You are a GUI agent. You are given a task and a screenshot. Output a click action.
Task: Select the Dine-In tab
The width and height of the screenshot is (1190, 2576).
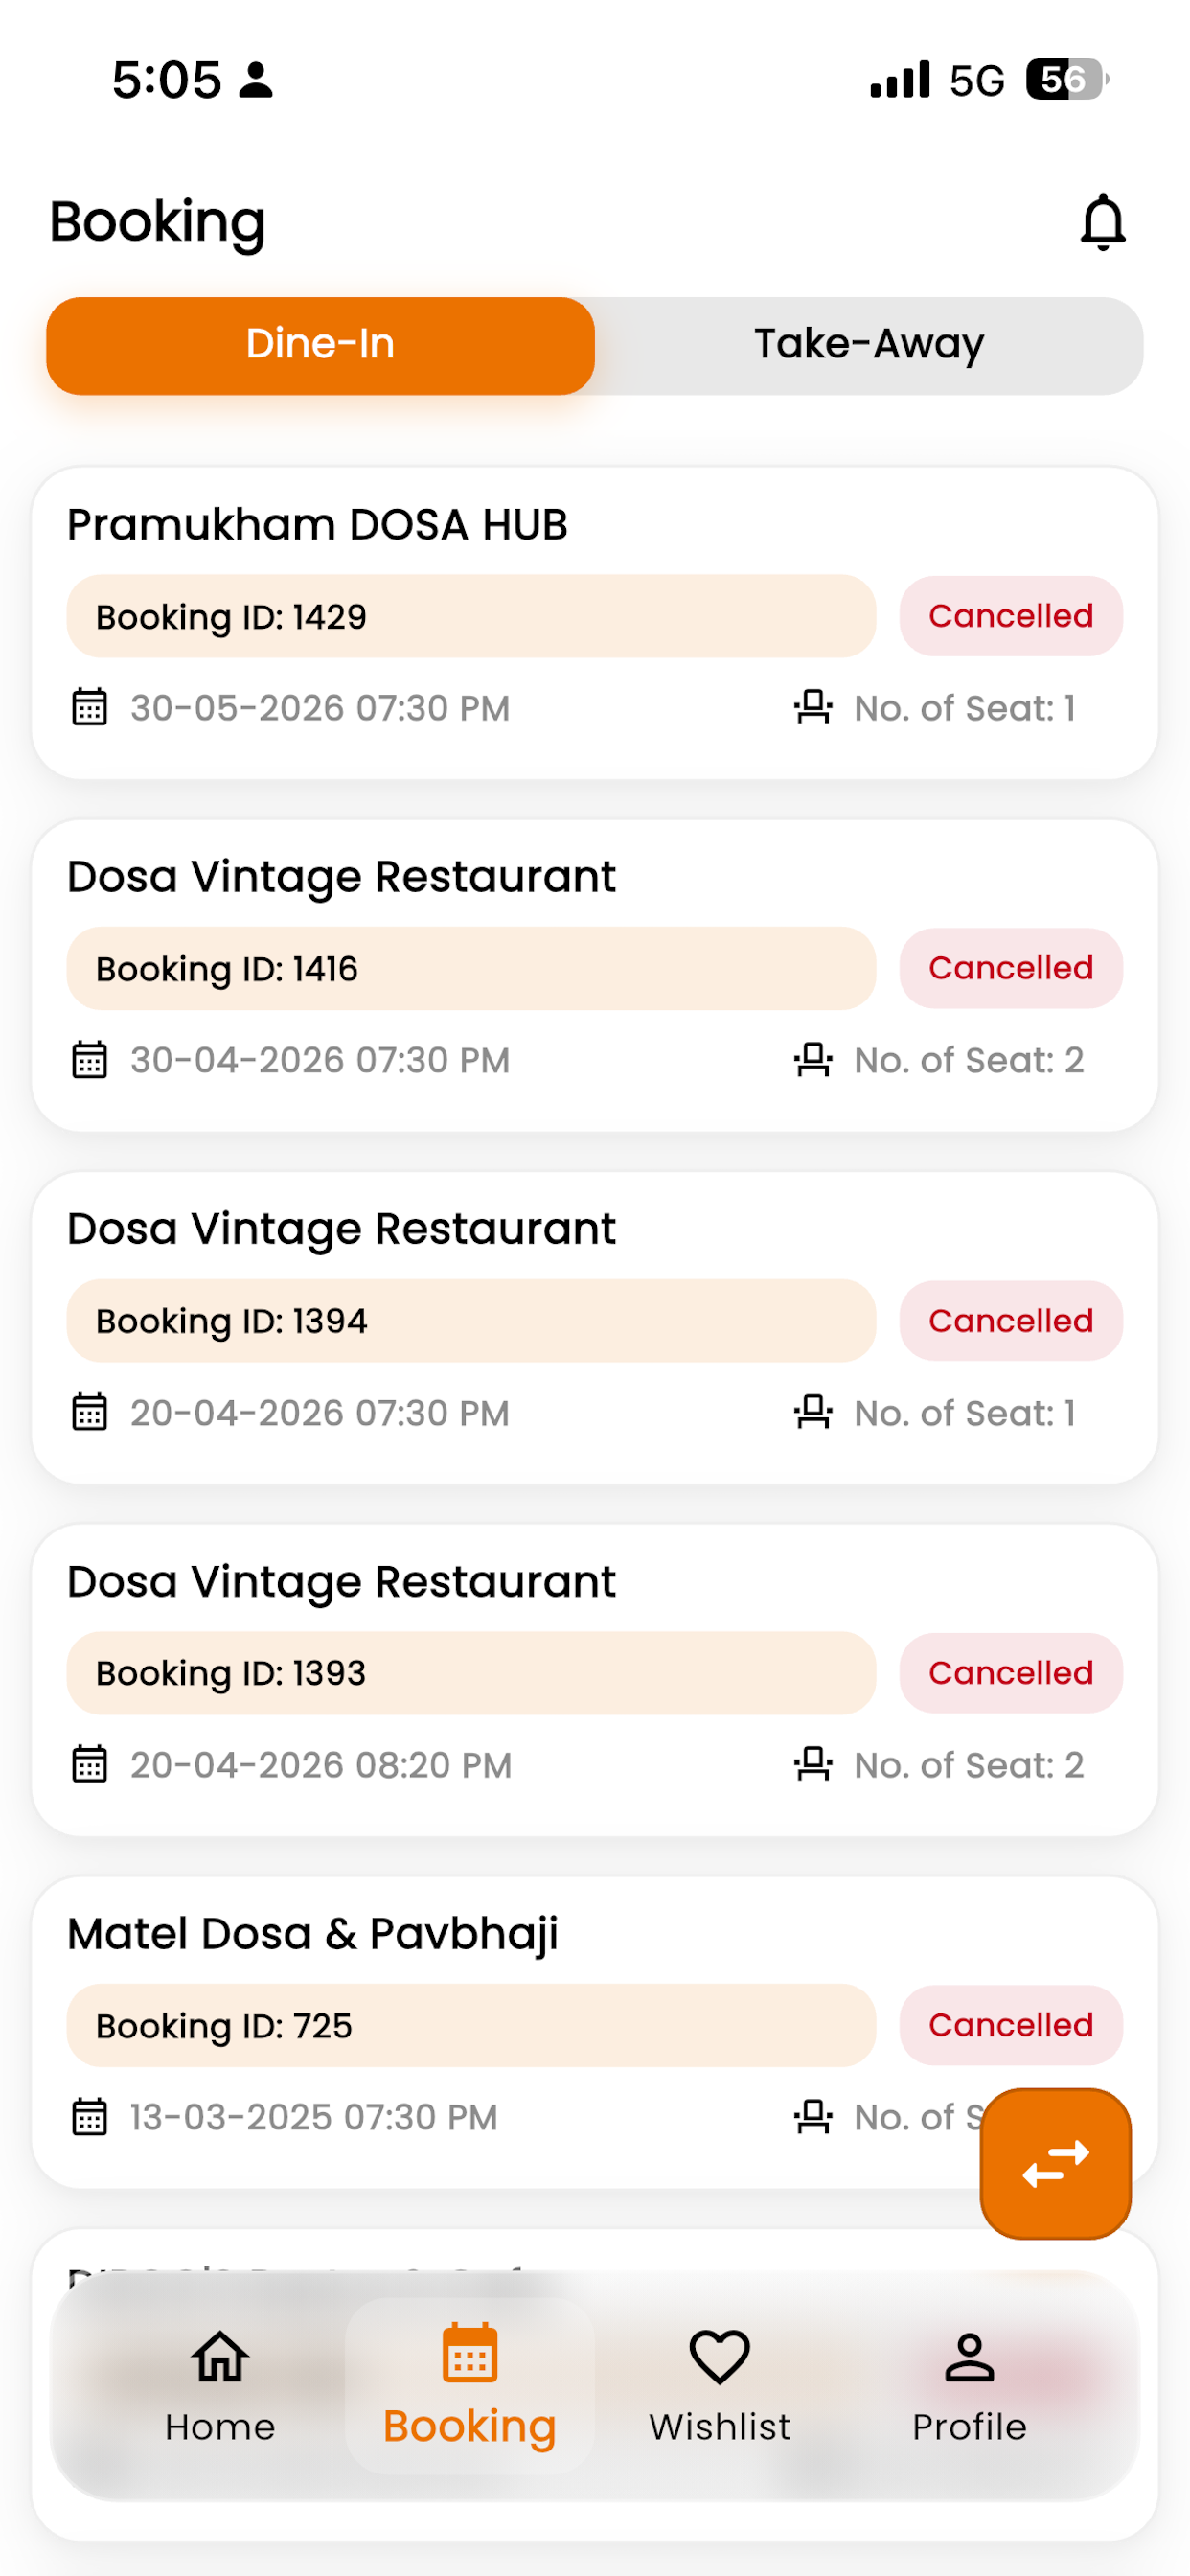pos(320,345)
